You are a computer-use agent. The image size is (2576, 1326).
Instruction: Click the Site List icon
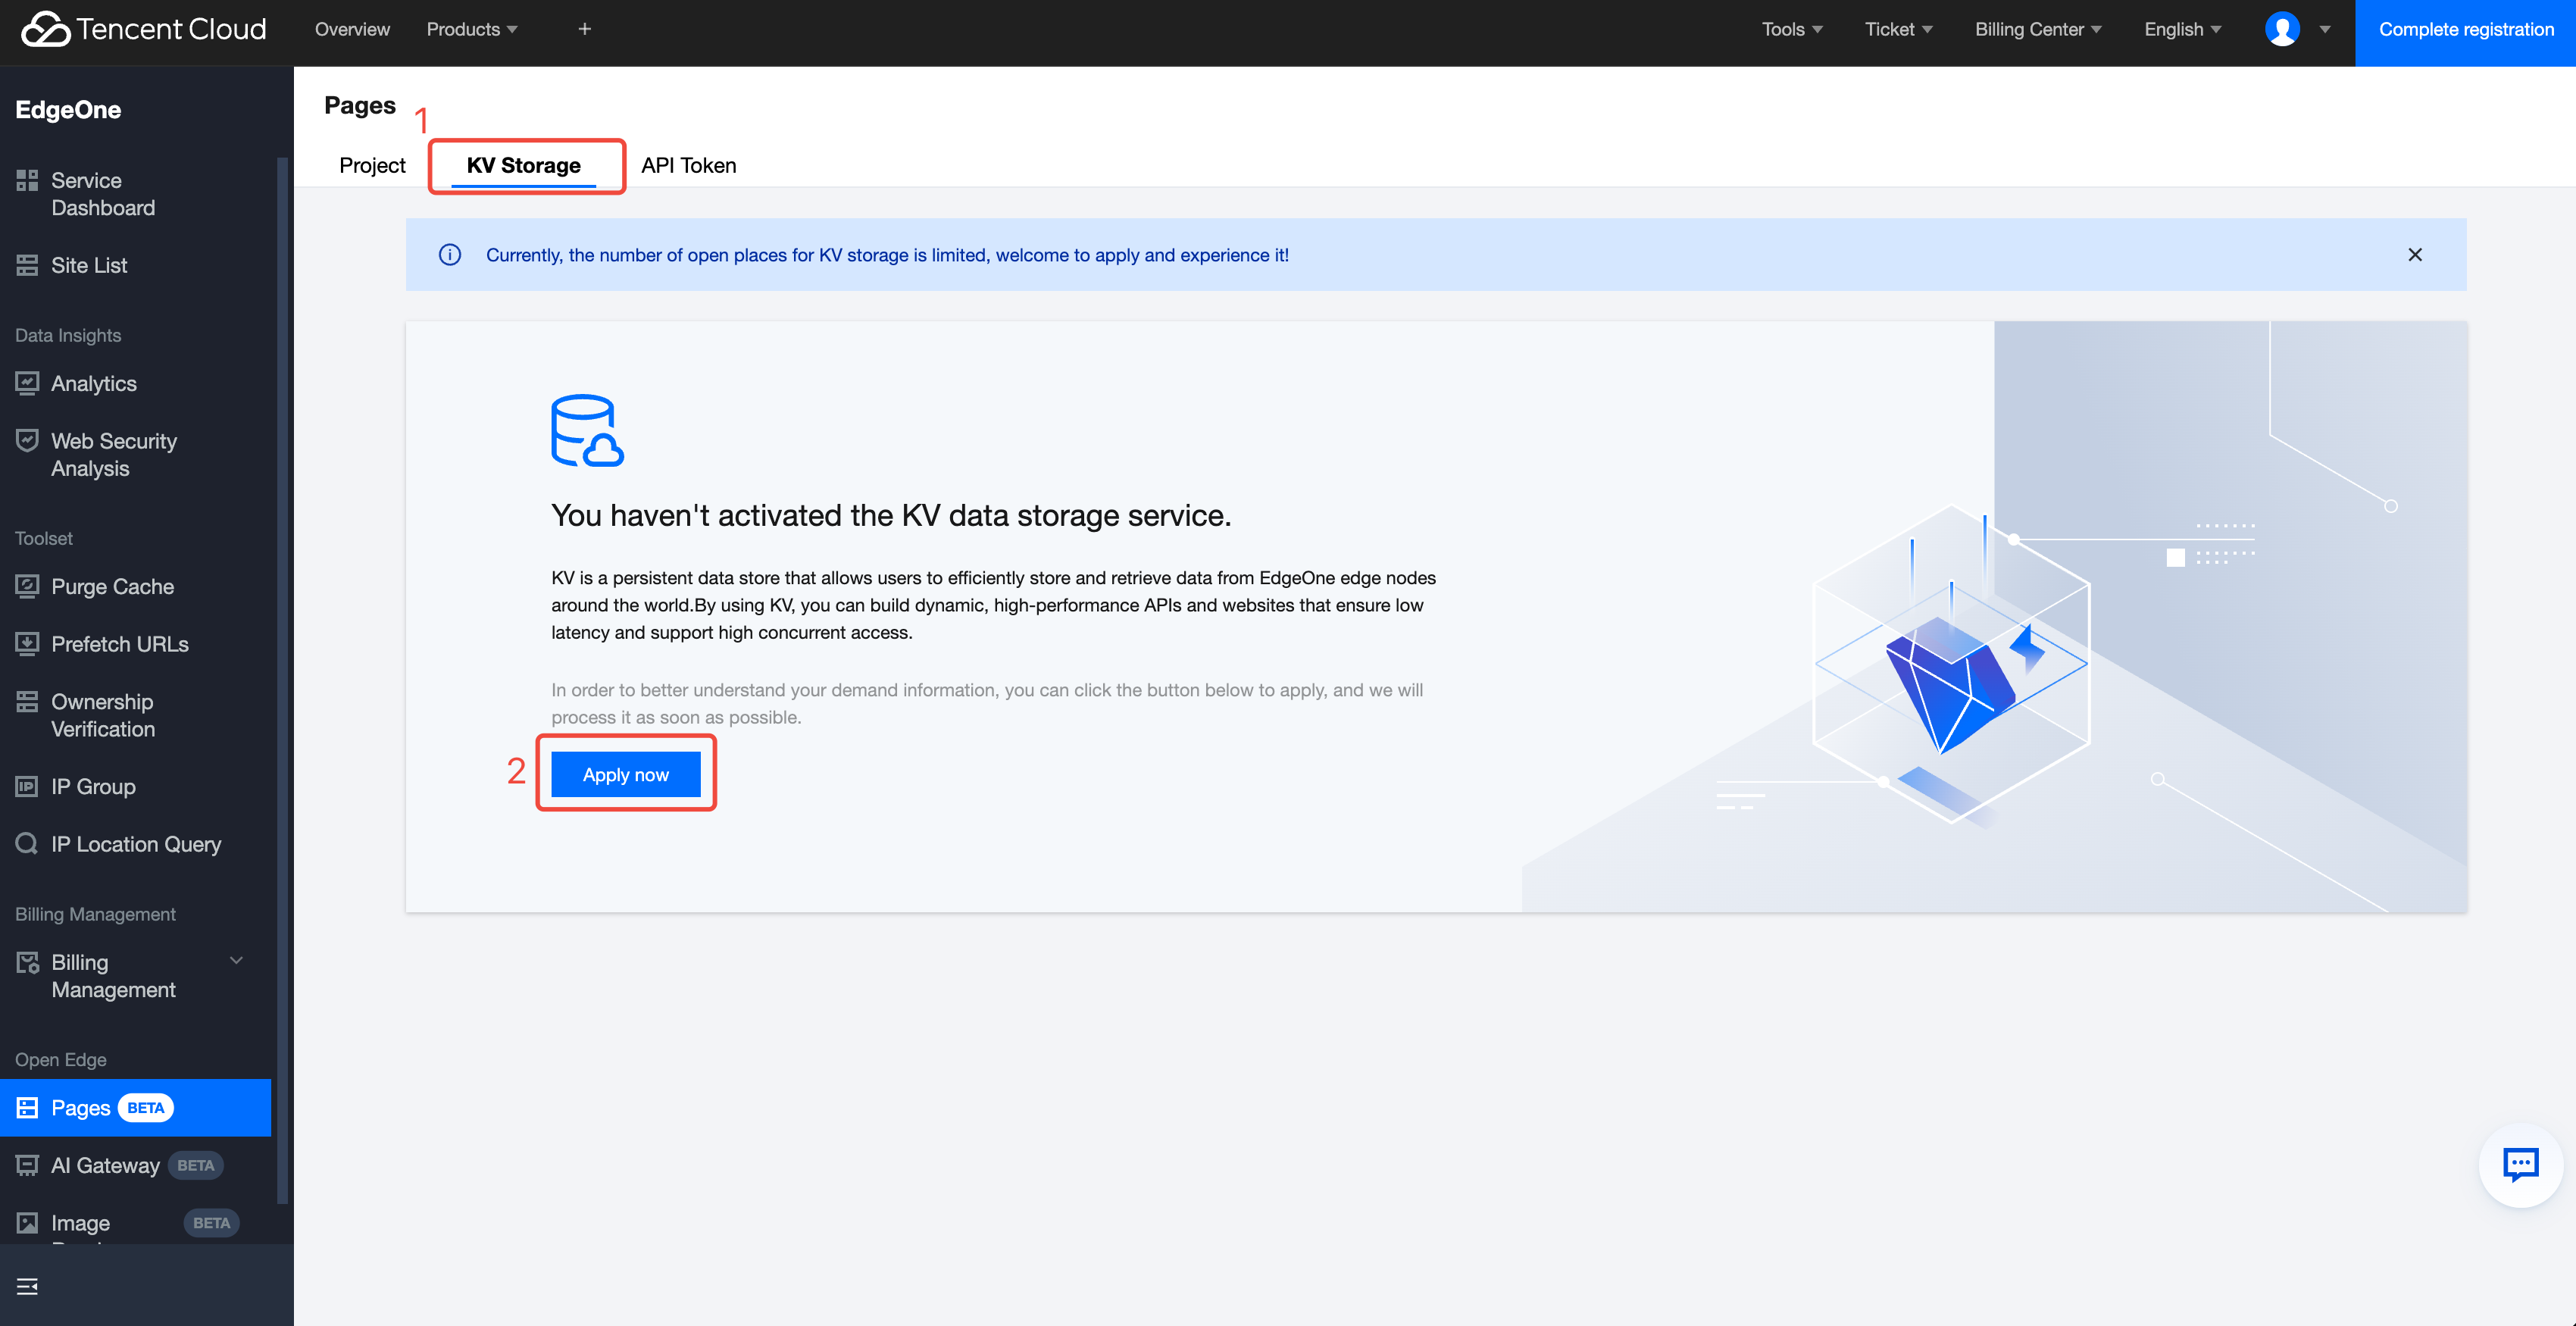tap(27, 265)
